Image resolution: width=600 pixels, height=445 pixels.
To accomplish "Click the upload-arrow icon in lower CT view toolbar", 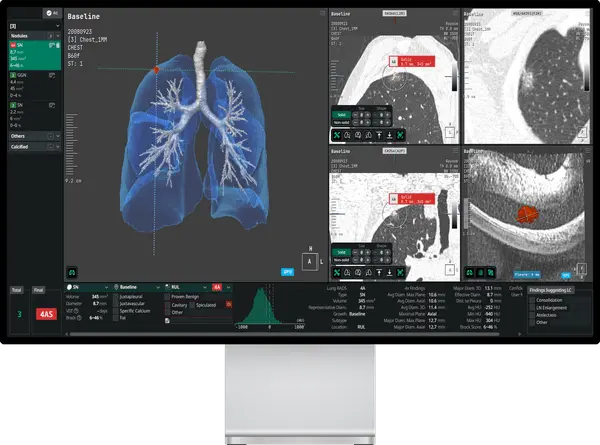I will [379, 272].
